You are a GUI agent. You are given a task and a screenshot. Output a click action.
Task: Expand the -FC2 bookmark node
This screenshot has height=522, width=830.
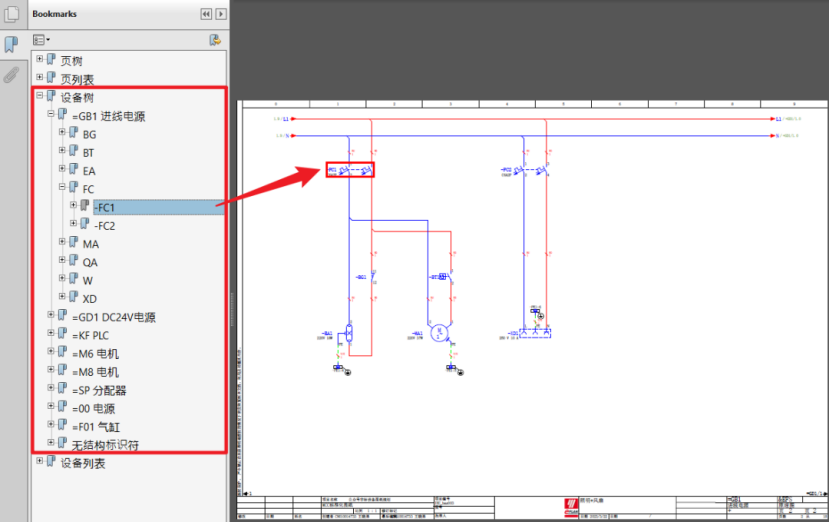[73, 223]
